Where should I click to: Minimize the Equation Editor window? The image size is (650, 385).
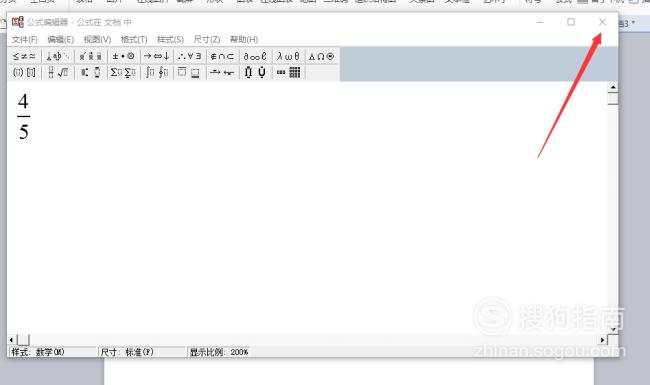pos(540,22)
